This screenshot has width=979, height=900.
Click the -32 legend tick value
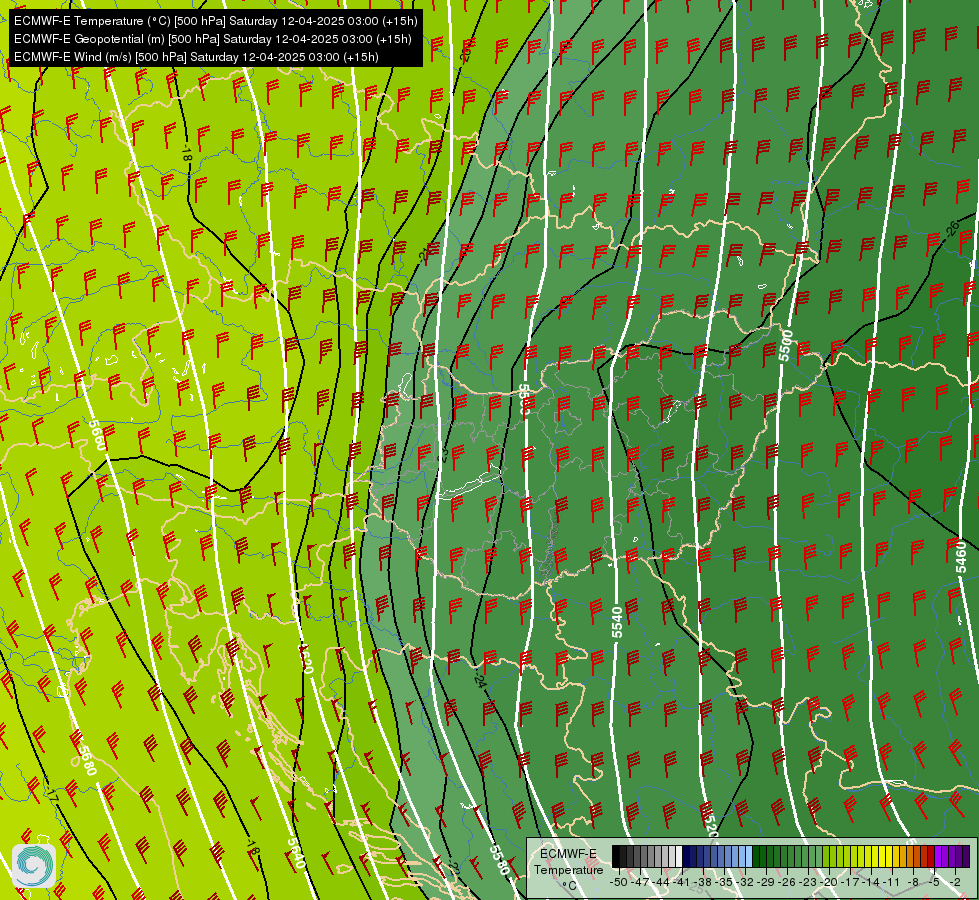point(745,882)
